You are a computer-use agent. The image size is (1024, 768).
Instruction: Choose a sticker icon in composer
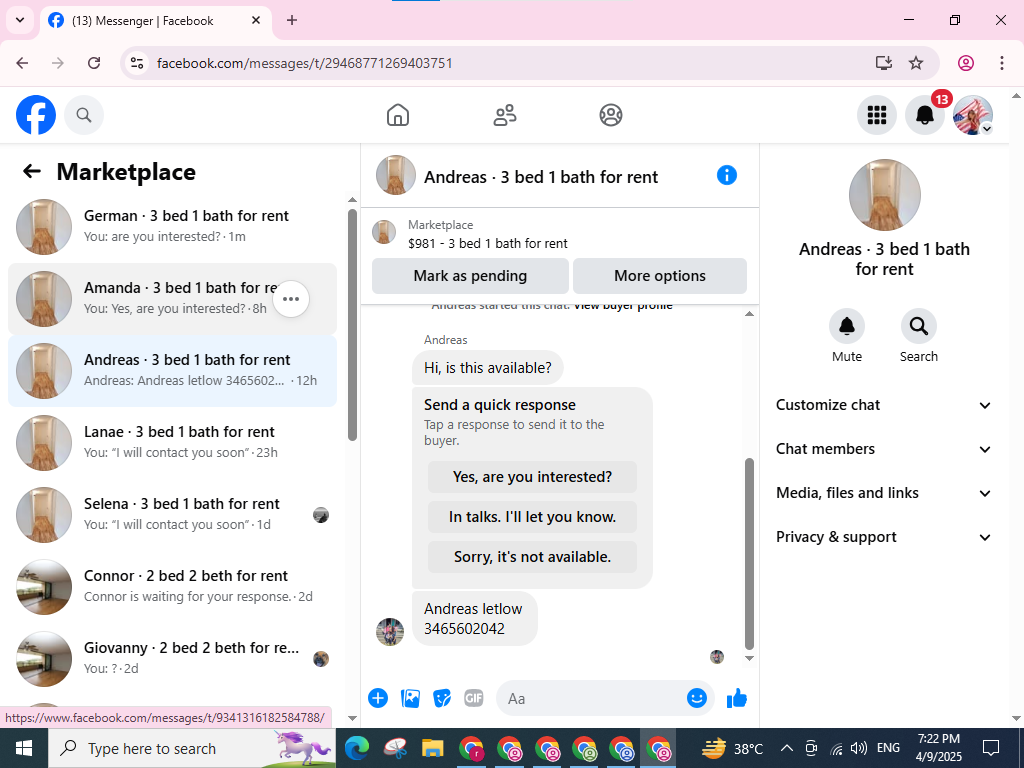click(442, 698)
